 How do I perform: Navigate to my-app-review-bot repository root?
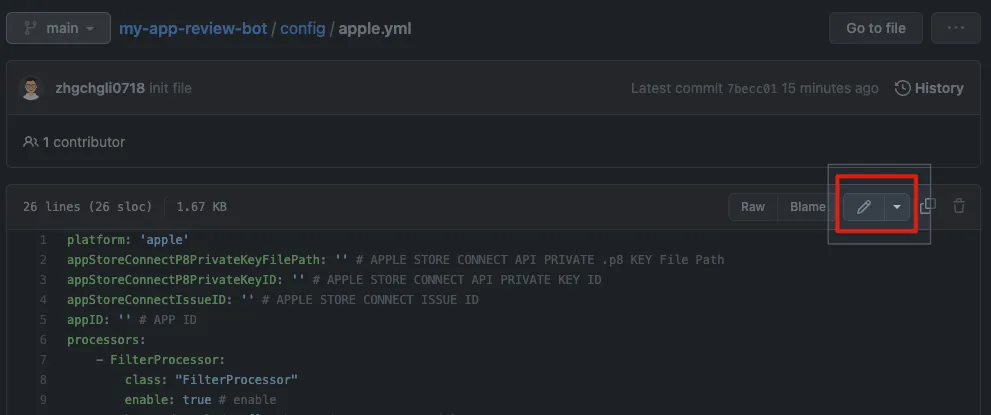click(193, 28)
